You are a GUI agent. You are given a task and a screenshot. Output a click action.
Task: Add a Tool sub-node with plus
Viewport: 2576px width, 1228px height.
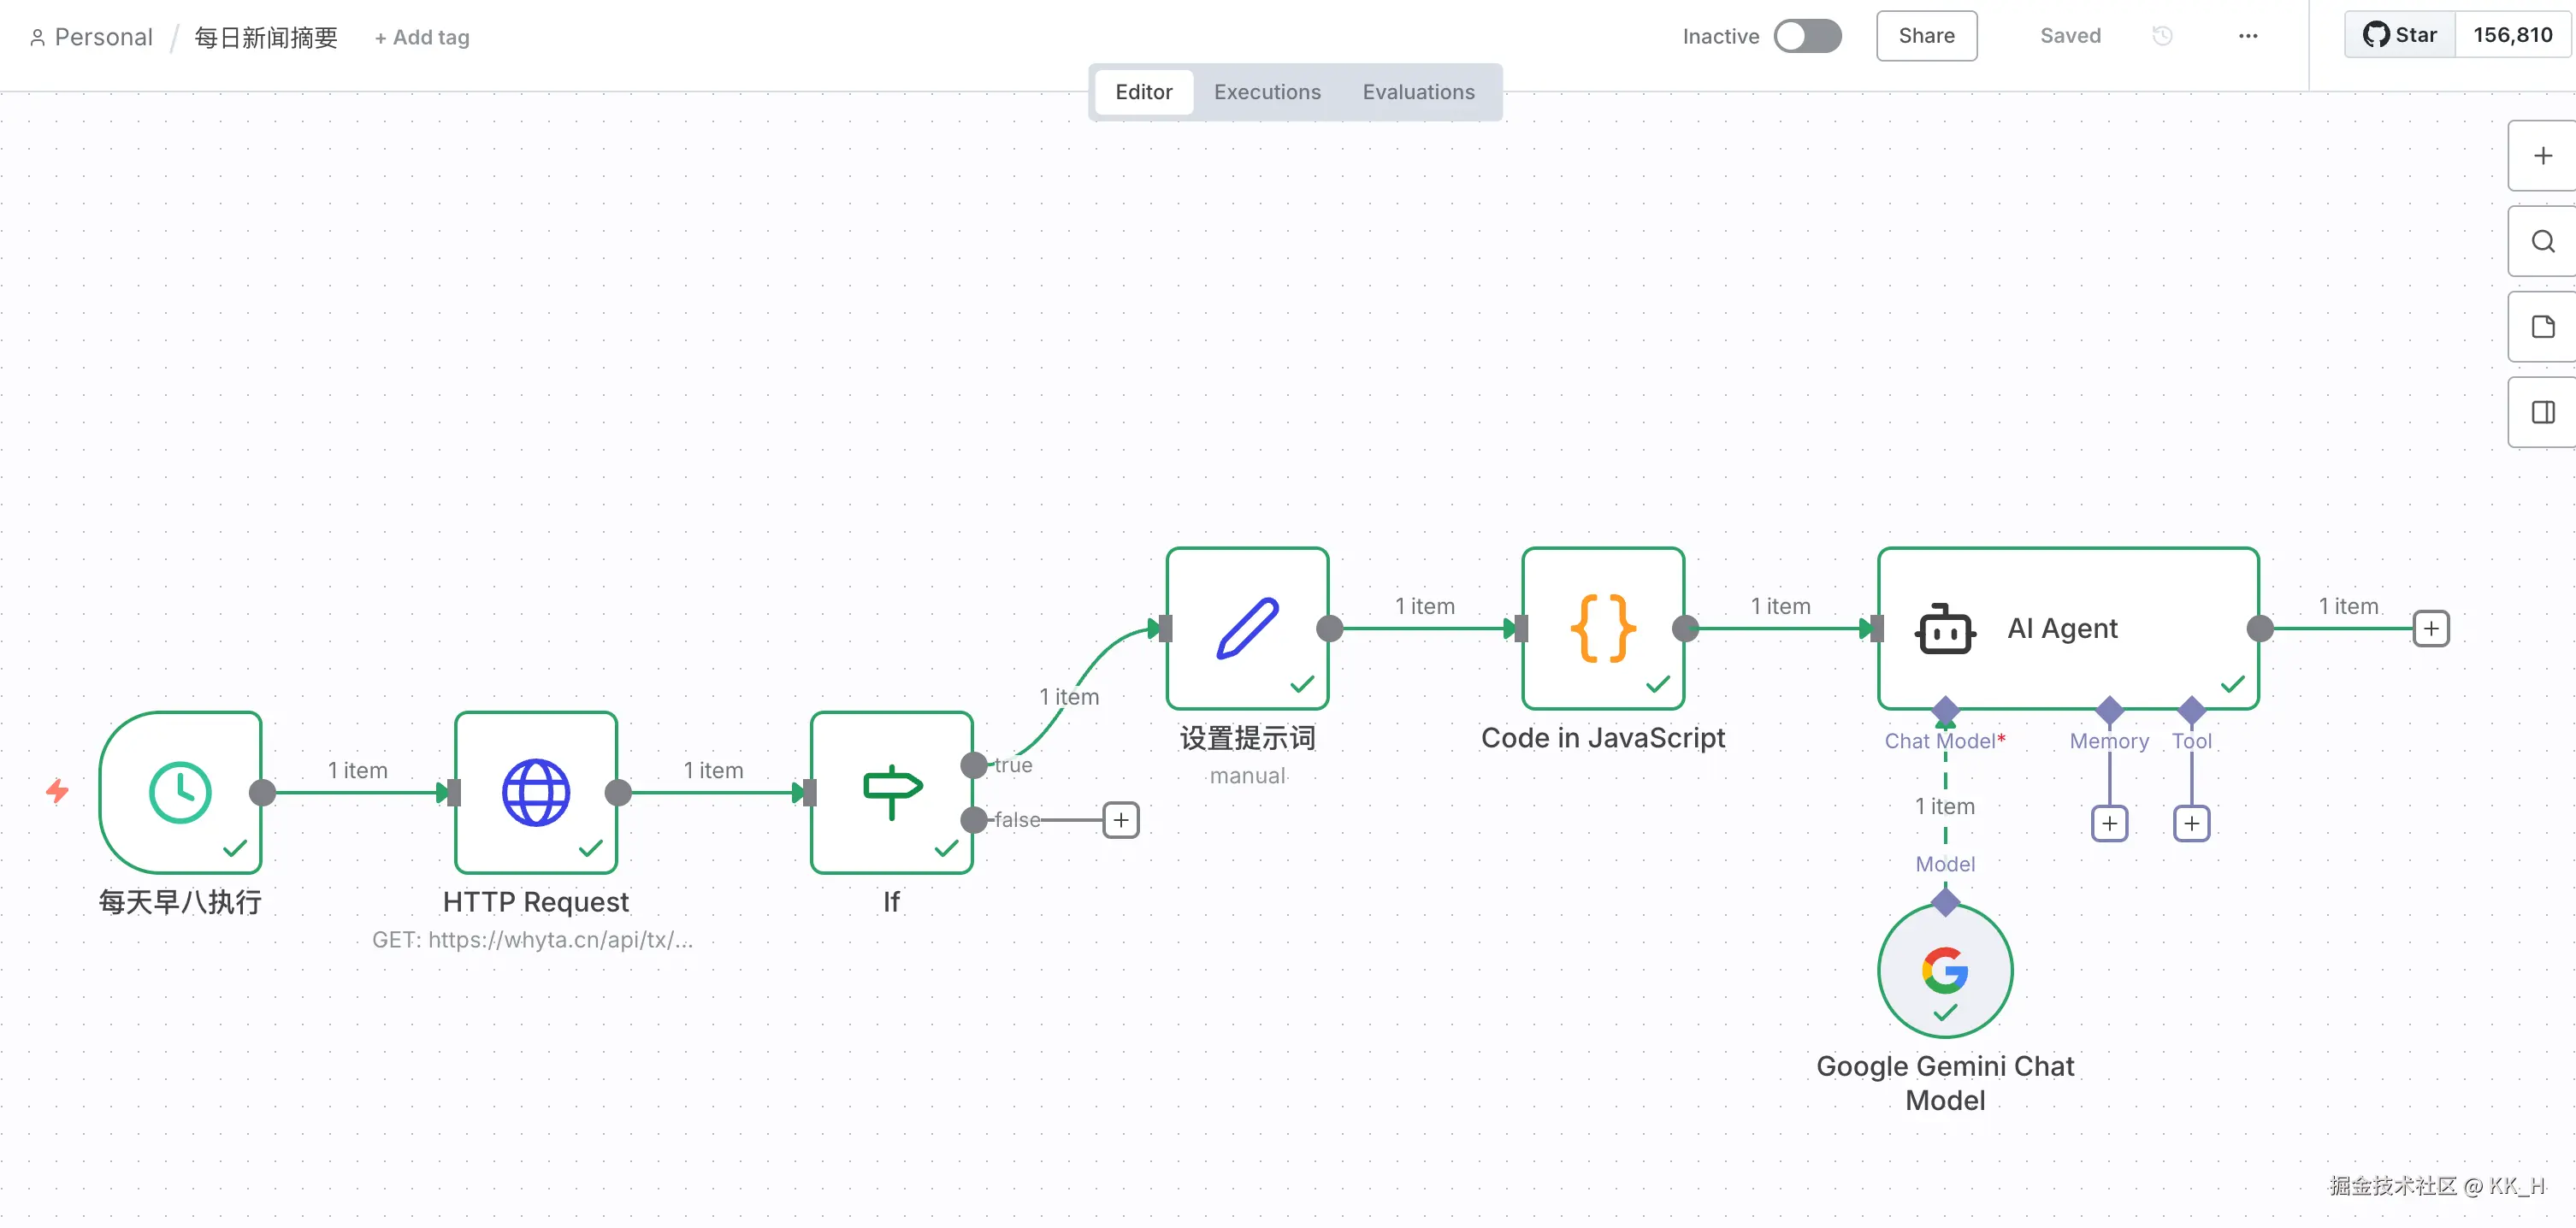click(x=2191, y=823)
